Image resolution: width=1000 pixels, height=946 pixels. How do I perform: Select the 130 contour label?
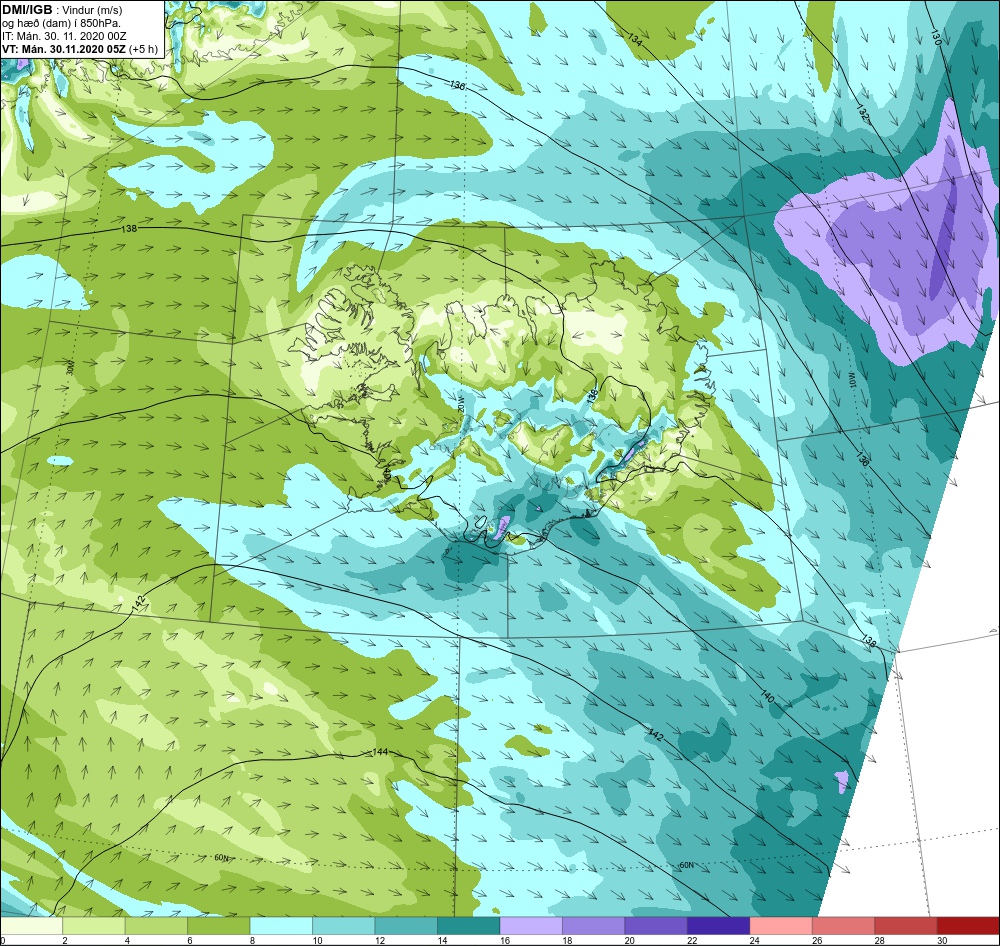[936, 37]
